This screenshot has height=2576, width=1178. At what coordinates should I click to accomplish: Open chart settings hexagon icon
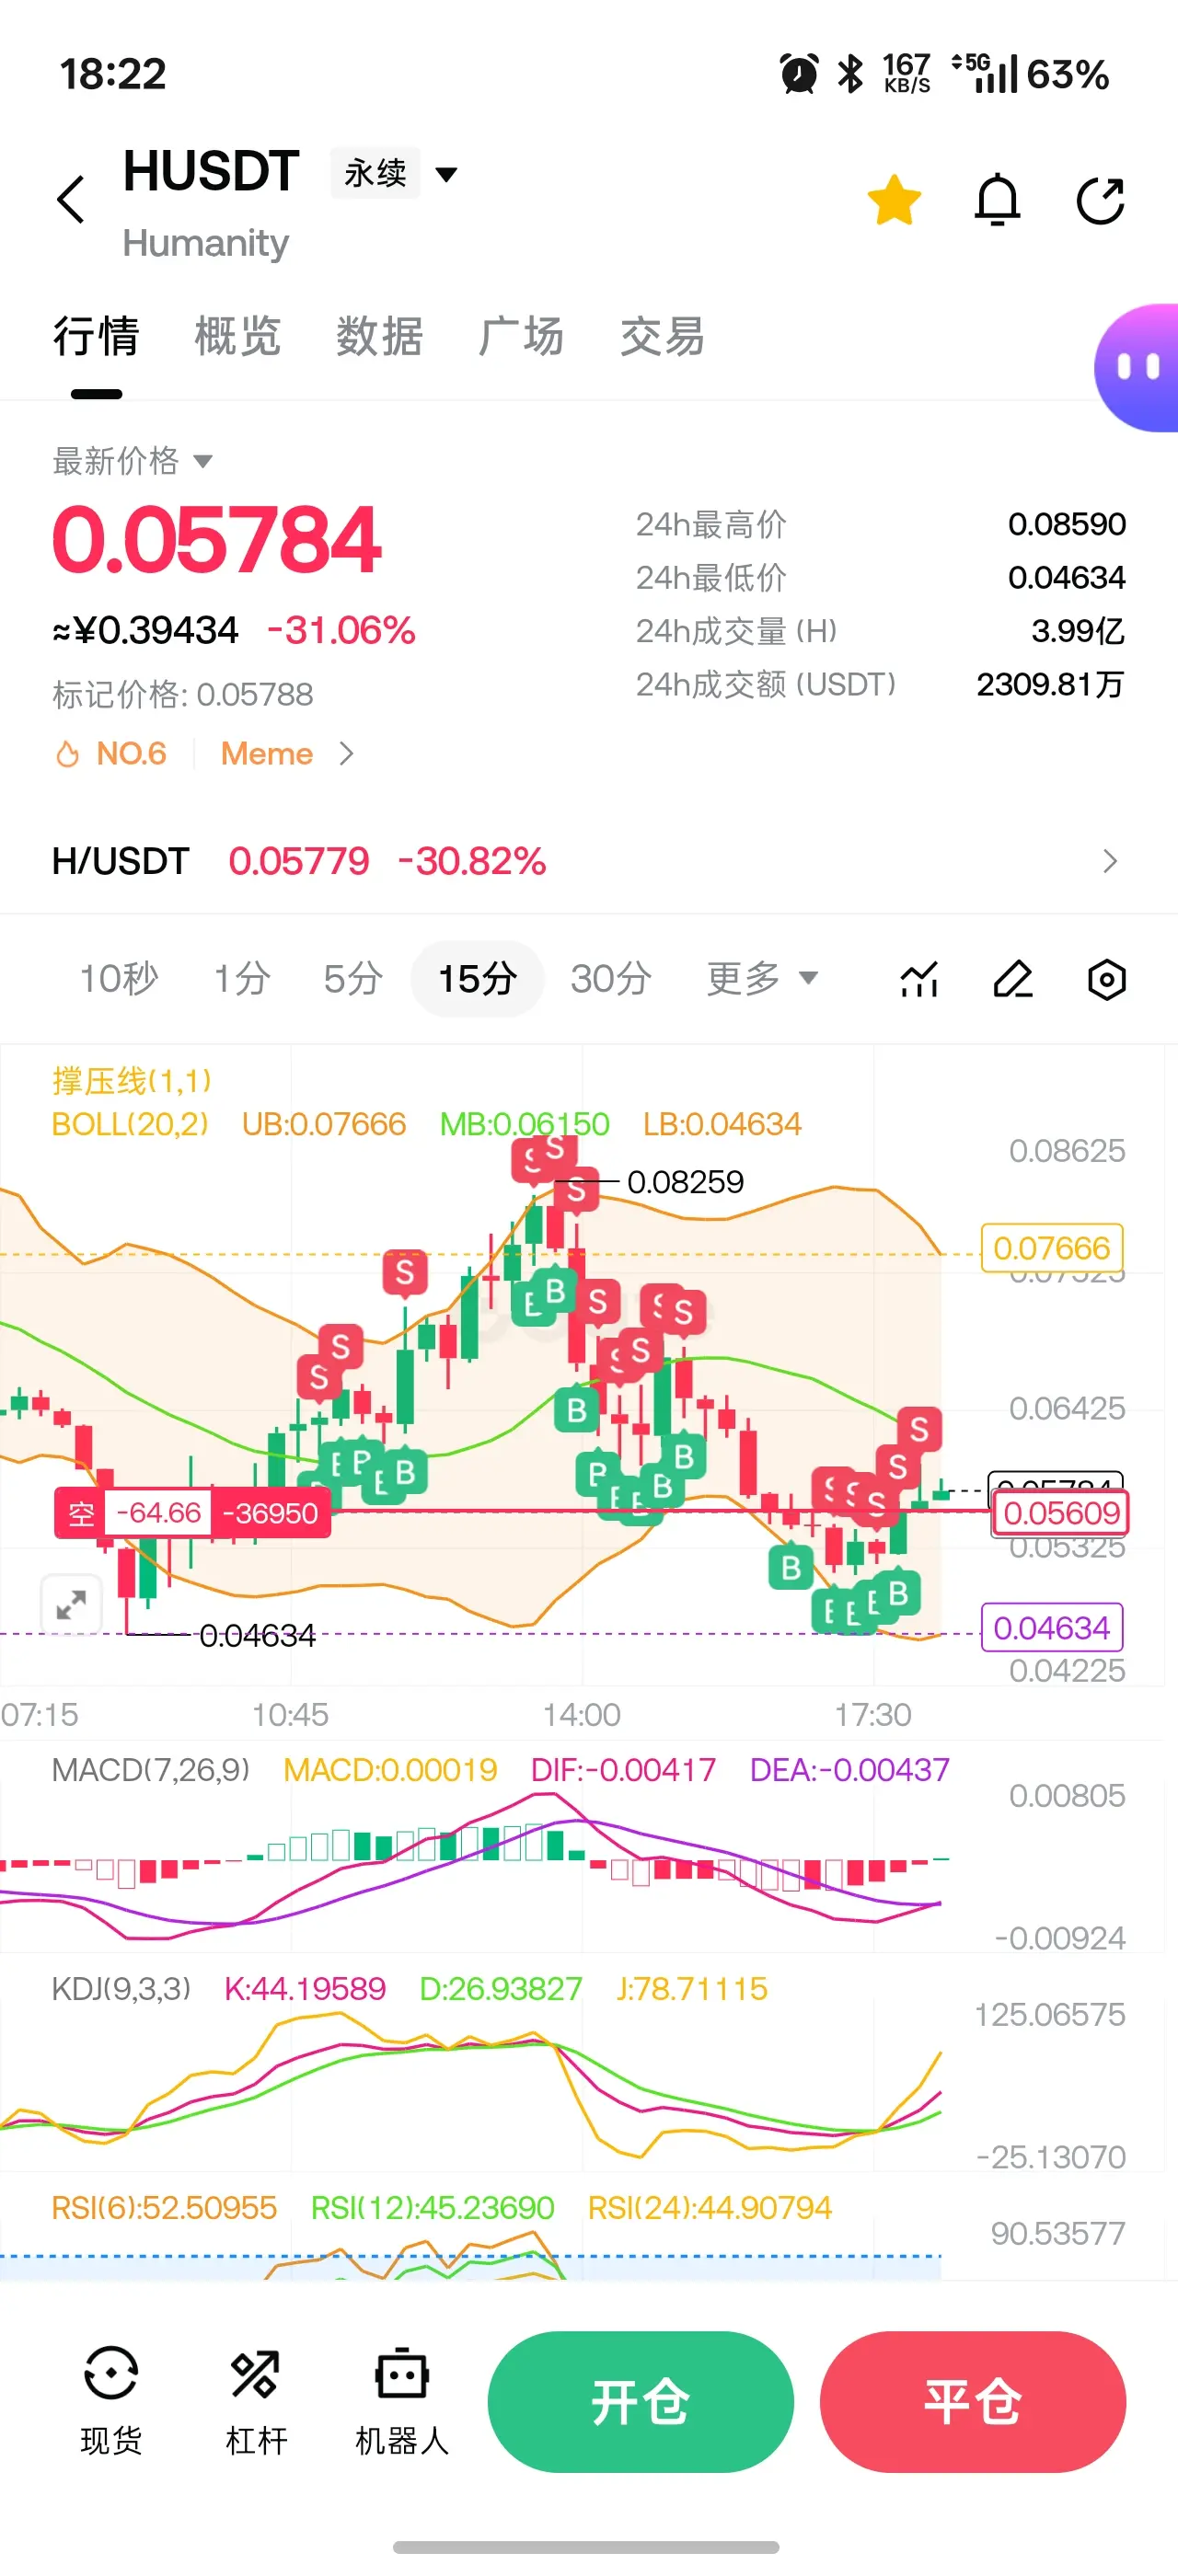pyautogui.click(x=1107, y=979)
